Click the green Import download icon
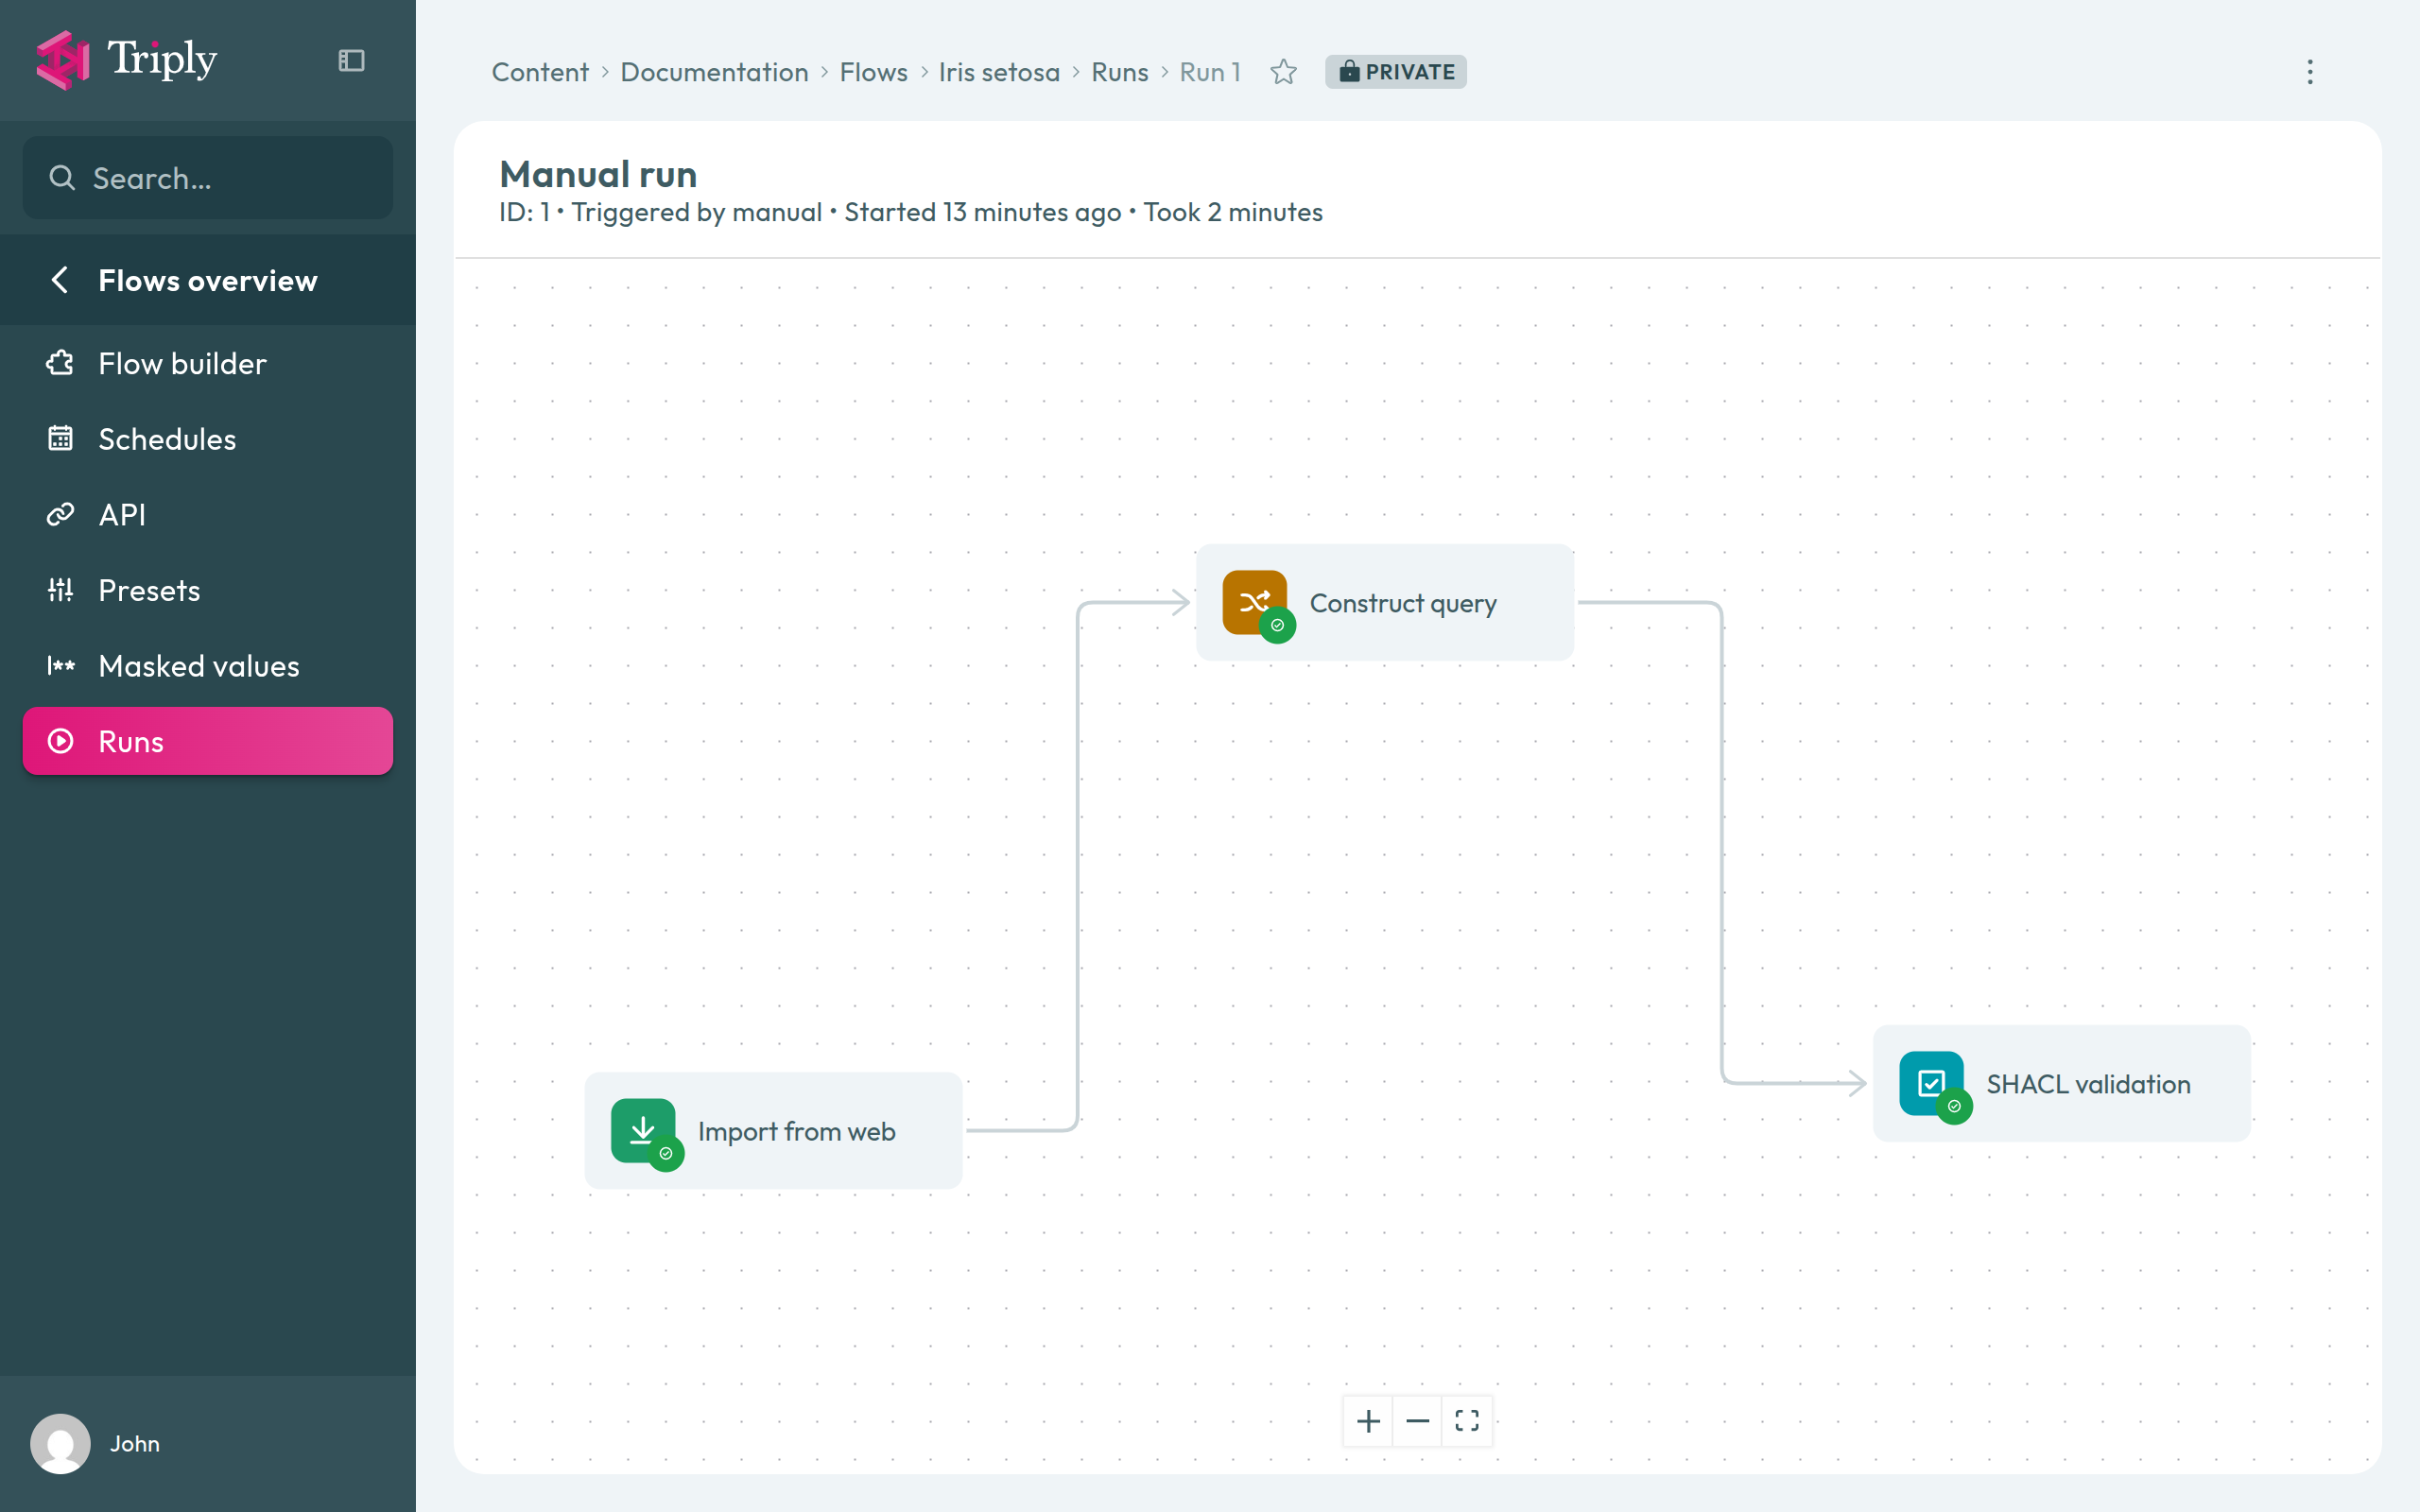Viewport: 2420px width, 1512px height. pyautogui.click(x=642, y=1129)
